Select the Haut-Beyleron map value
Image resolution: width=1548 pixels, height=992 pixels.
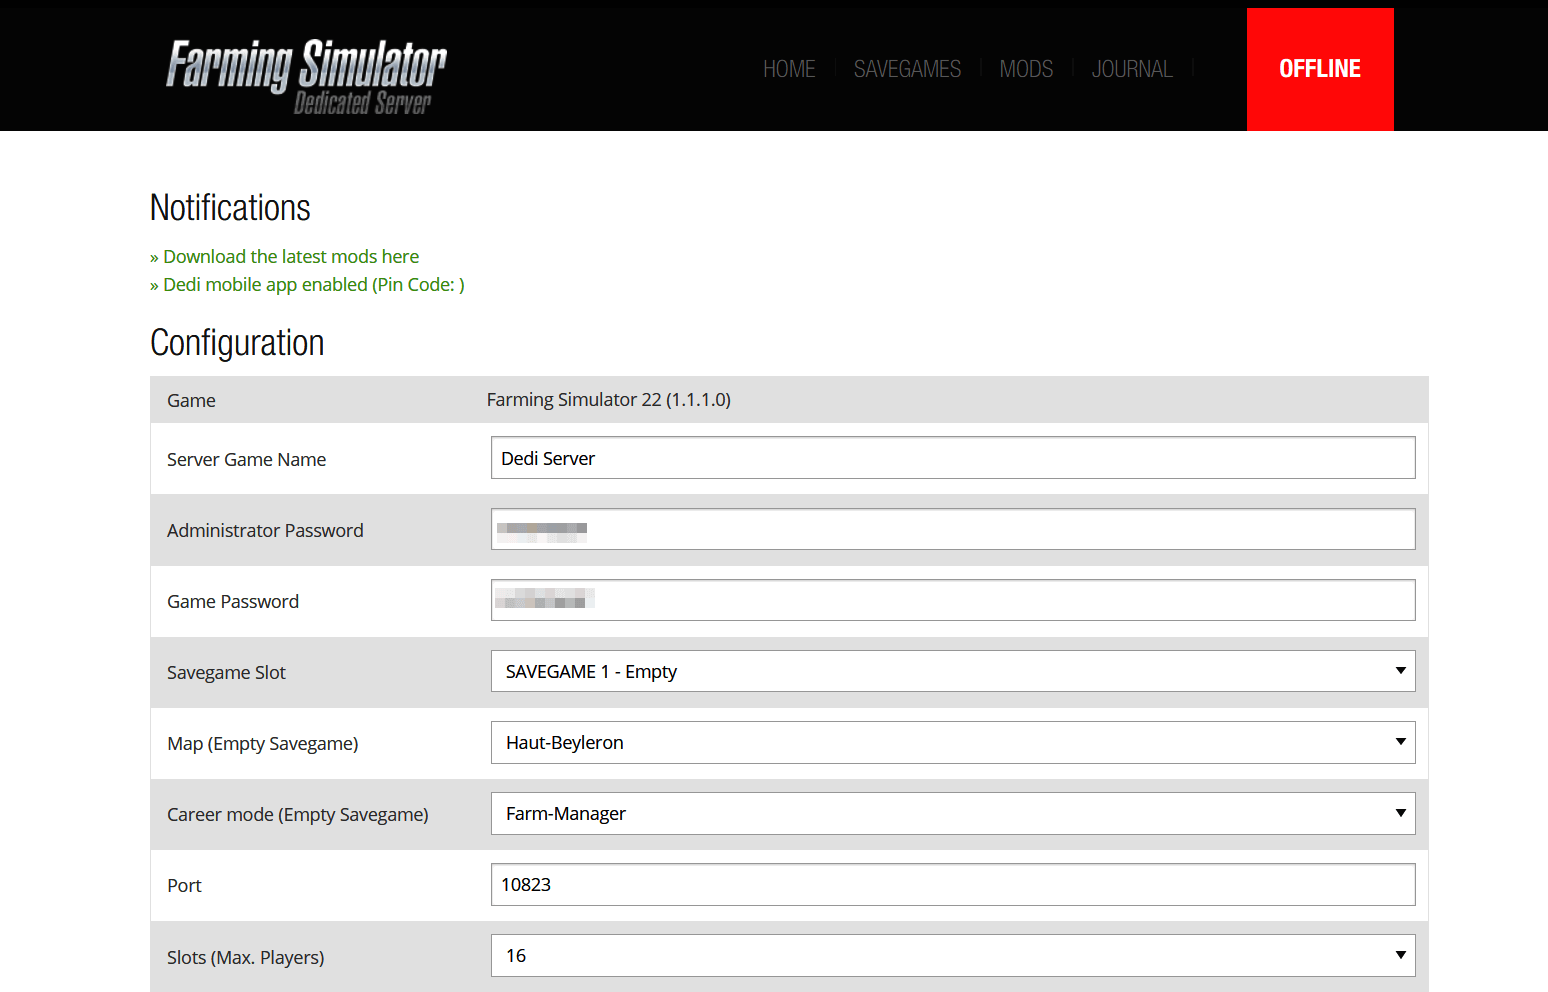coord(562,742)
